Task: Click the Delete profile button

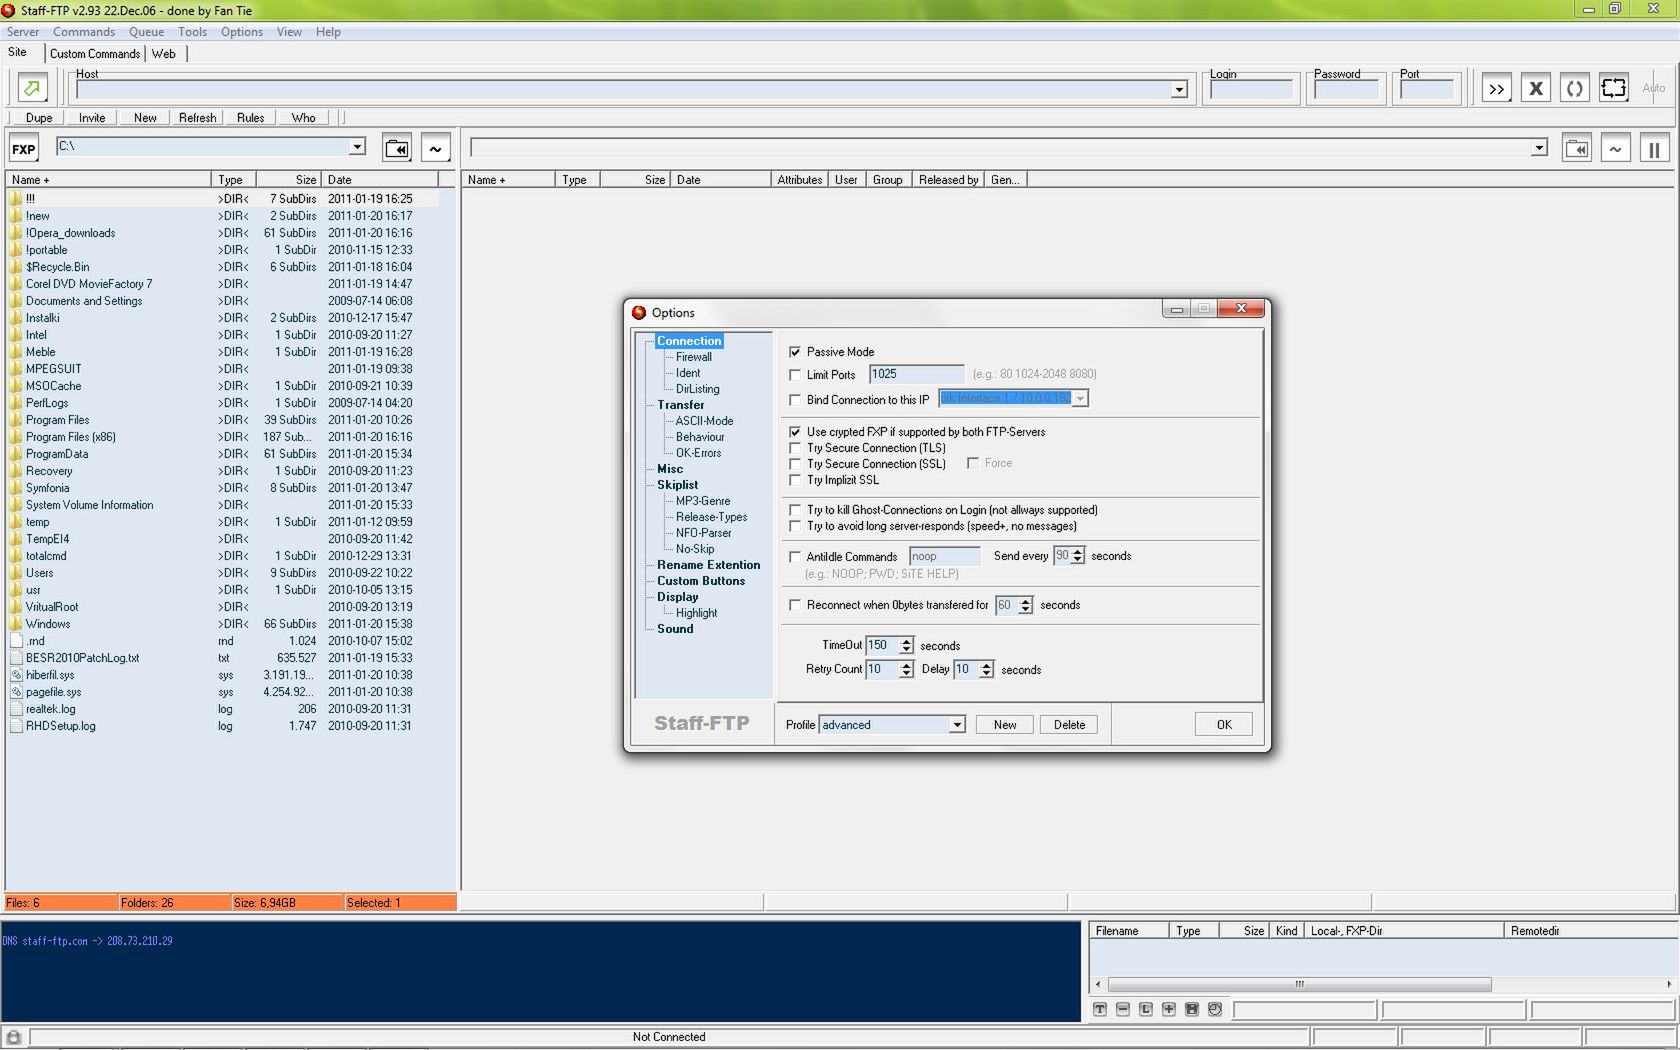Action: click(1069, 725)
